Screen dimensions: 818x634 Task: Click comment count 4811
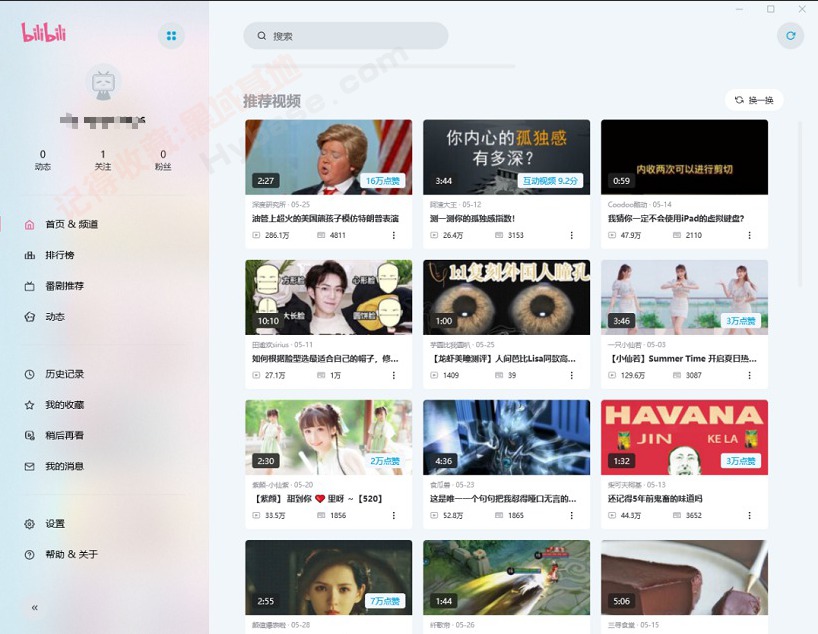tap(332, 235)
